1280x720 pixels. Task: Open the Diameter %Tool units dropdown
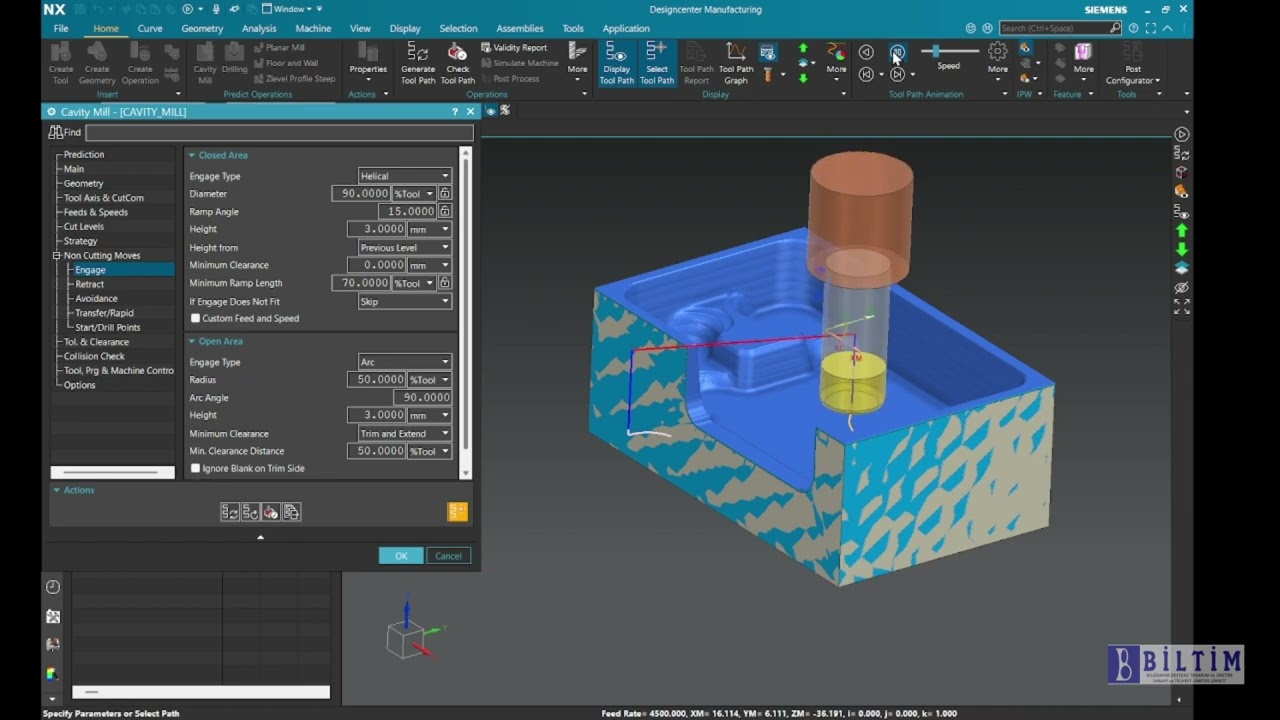pos(414,193)
